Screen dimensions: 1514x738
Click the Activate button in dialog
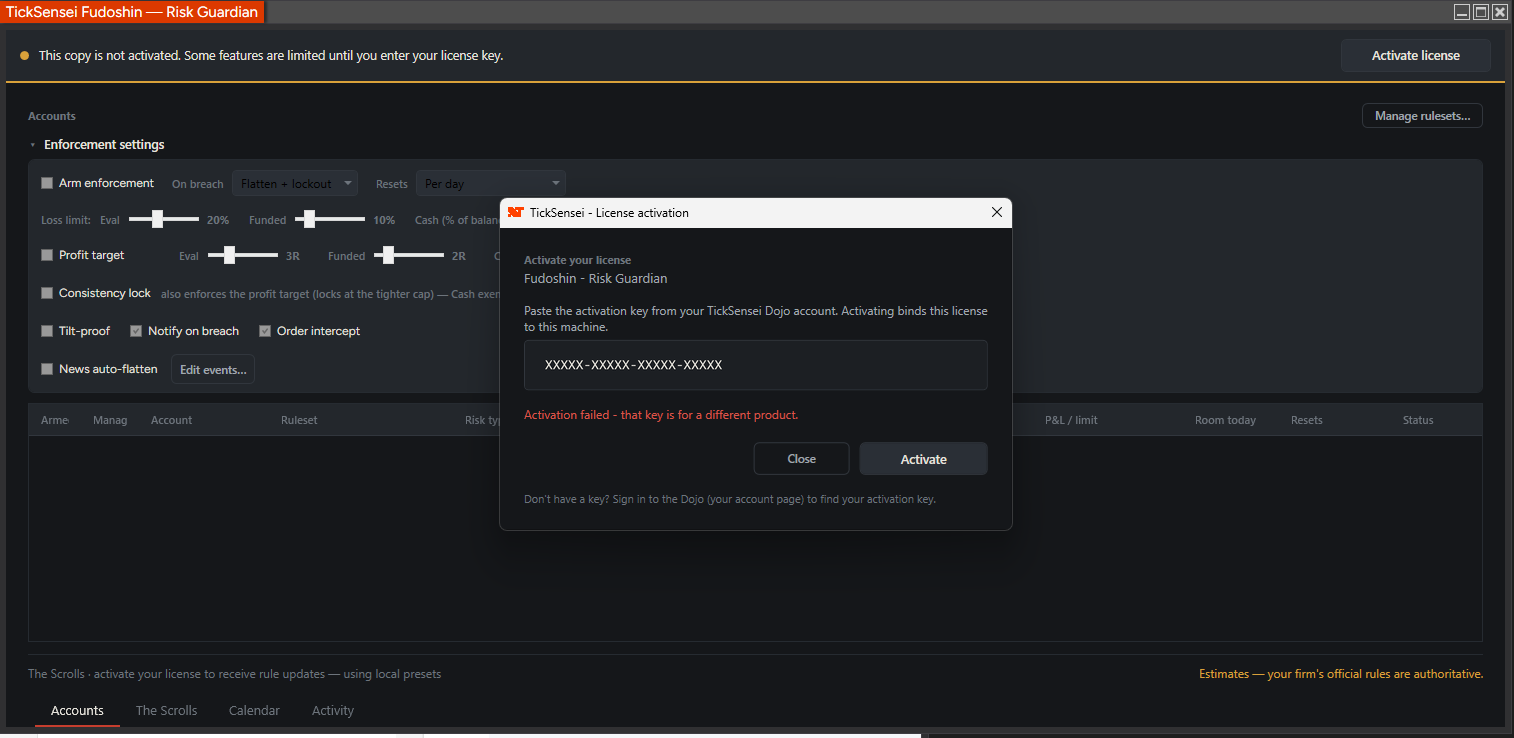pyautogui.click(x=924, y=459)
